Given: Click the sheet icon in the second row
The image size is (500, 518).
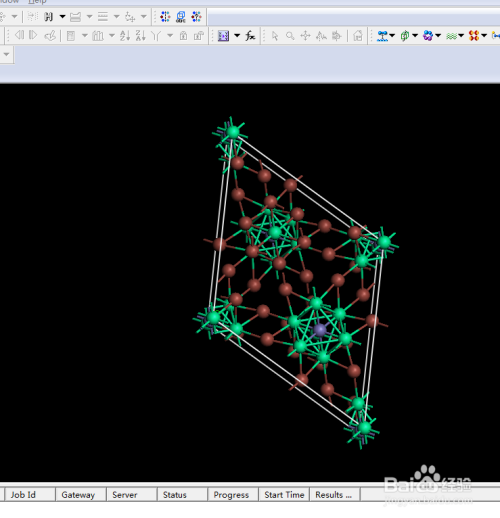Looking at the screenshot, I should 71,36.
